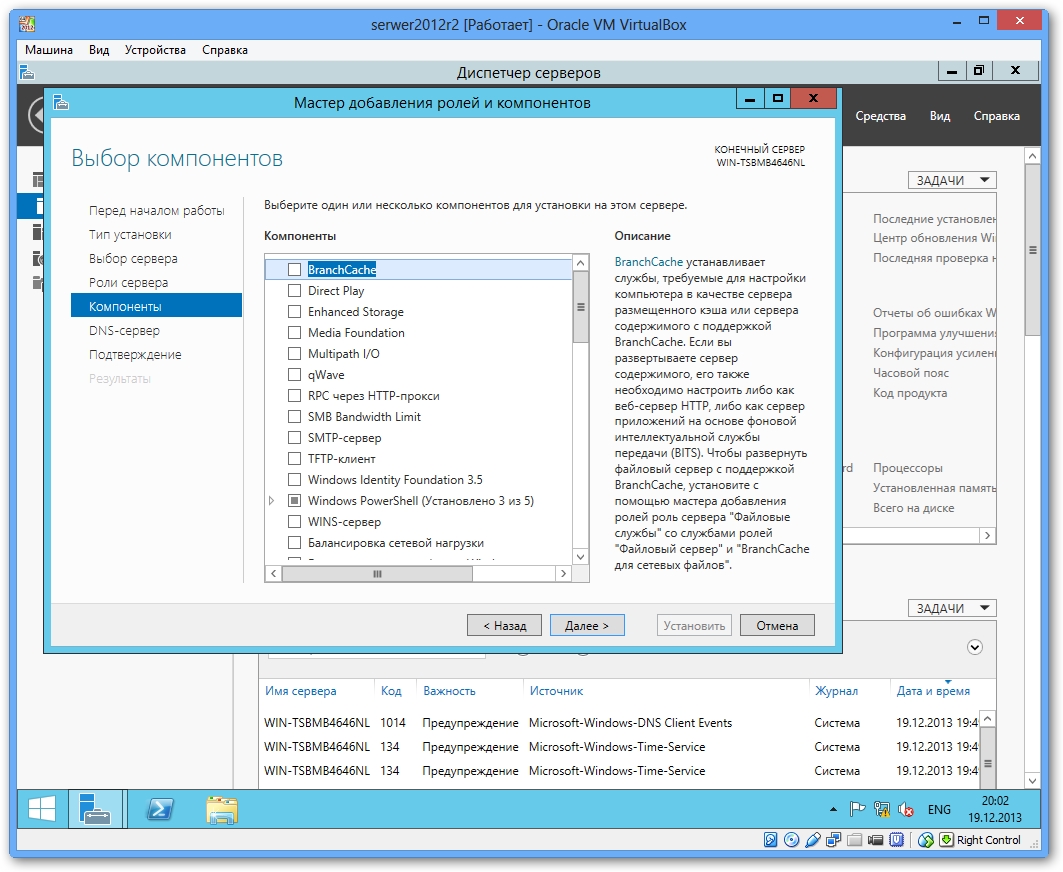Open File Explorer from the taskbar
This screenshot has height=872, width=1063.
pyautogui.click(x=222, y=810)
